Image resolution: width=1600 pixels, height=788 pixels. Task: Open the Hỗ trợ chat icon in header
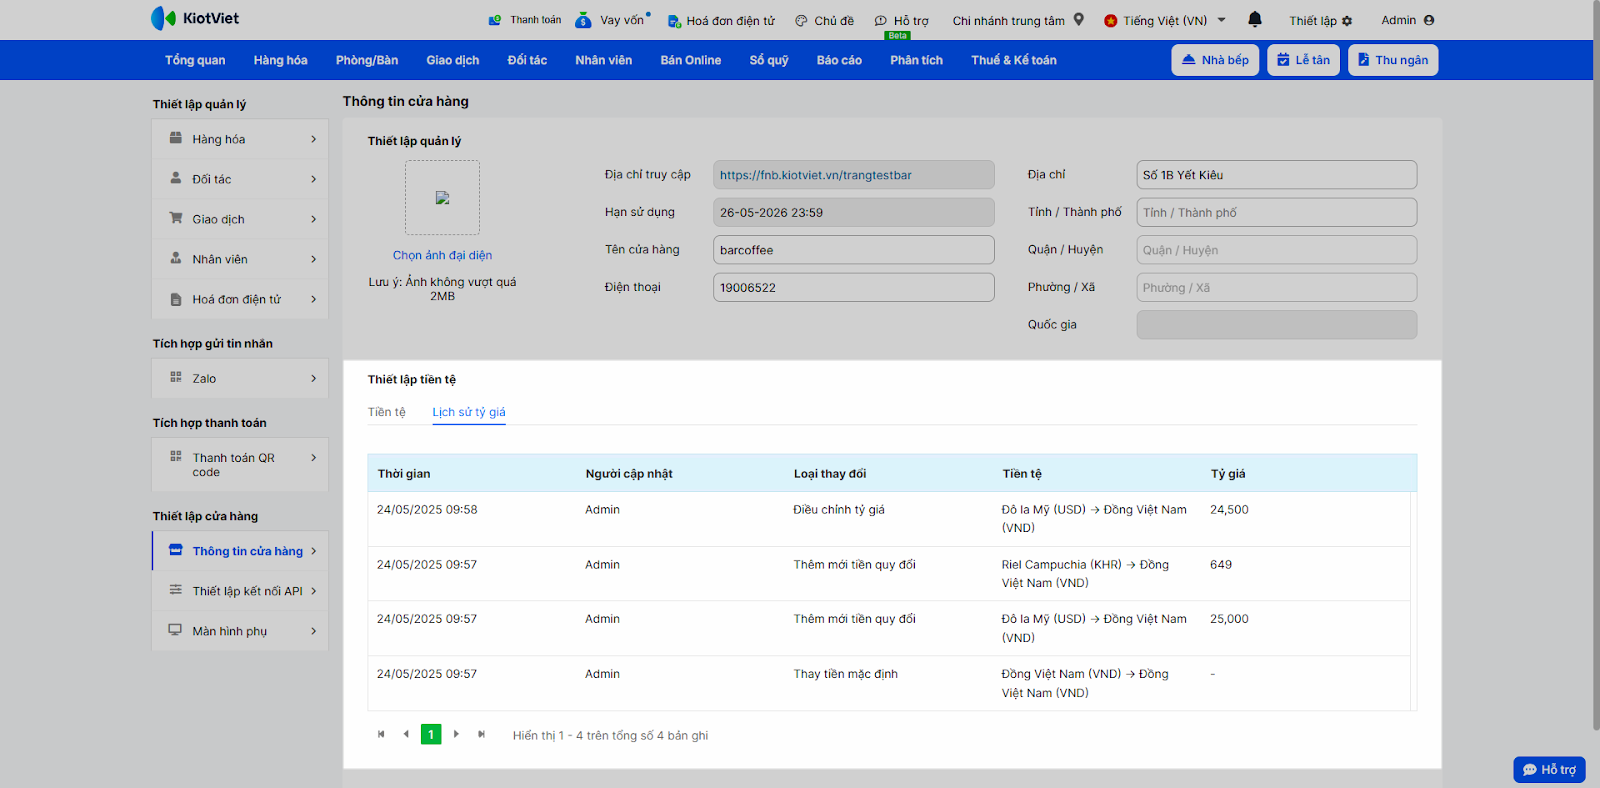point(881,21)
